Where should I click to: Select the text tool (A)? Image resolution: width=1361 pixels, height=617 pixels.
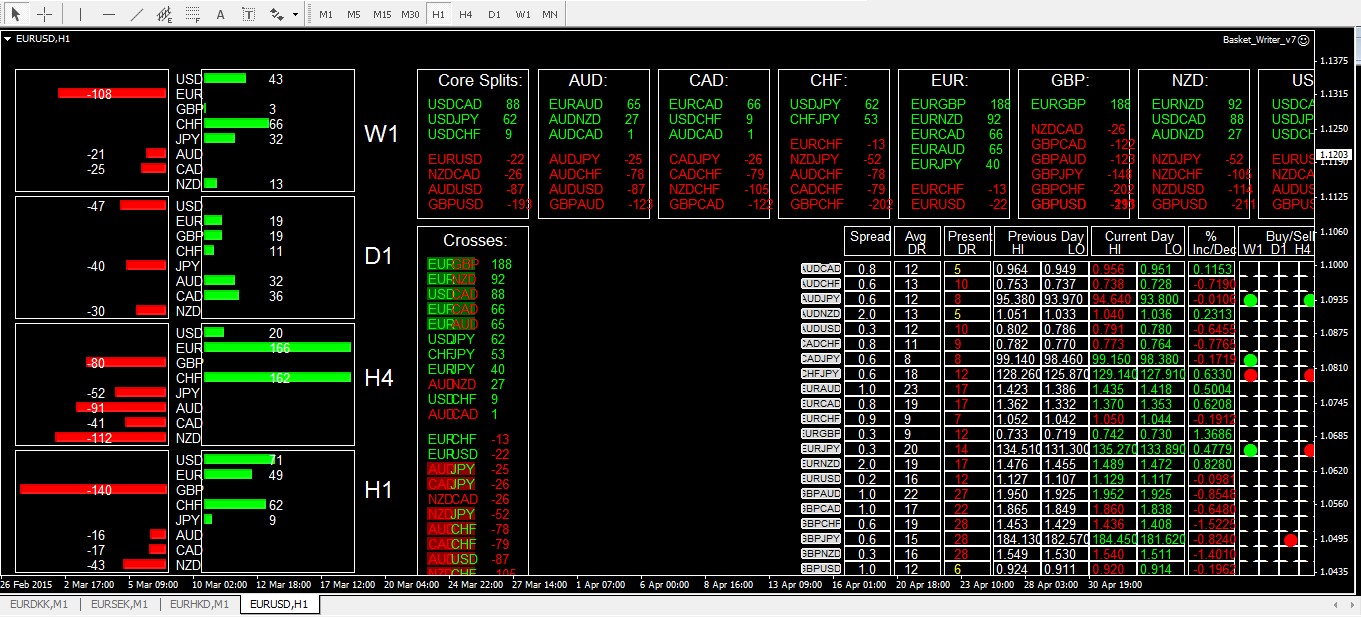click(x=221, y=14)
